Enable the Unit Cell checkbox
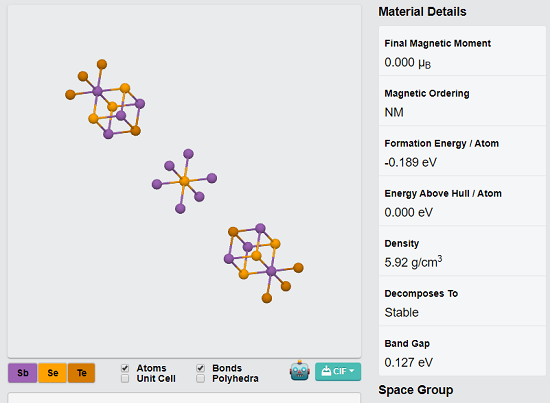The height and width of the screenshot is (403, 550). [125, 378]
